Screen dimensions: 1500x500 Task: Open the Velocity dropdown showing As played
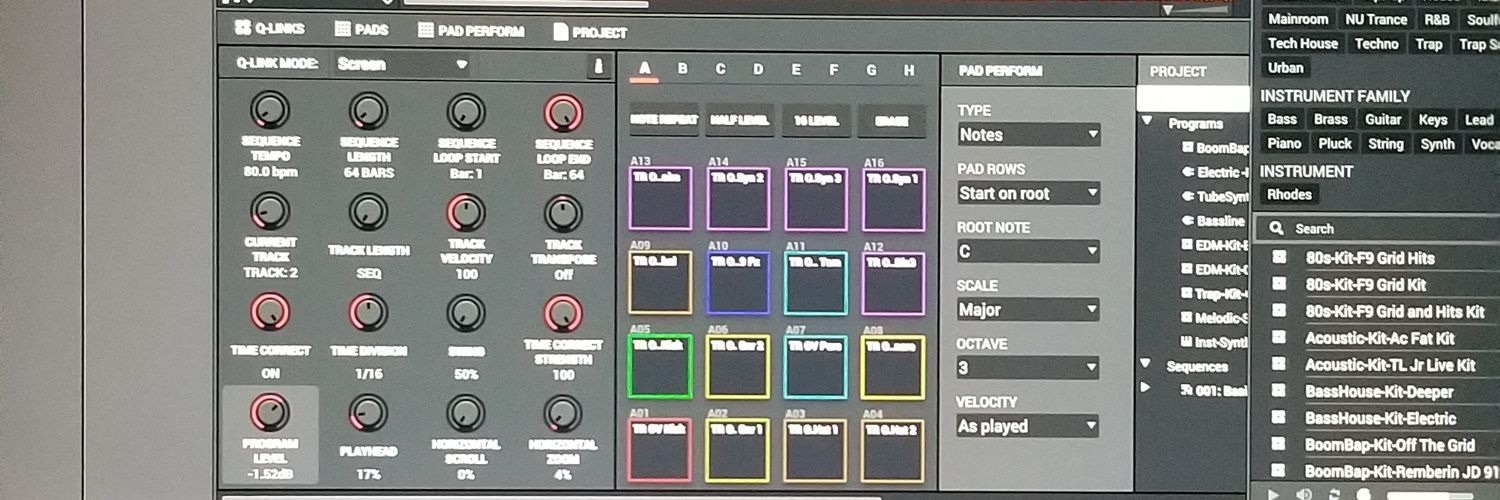coord(1028,426)
